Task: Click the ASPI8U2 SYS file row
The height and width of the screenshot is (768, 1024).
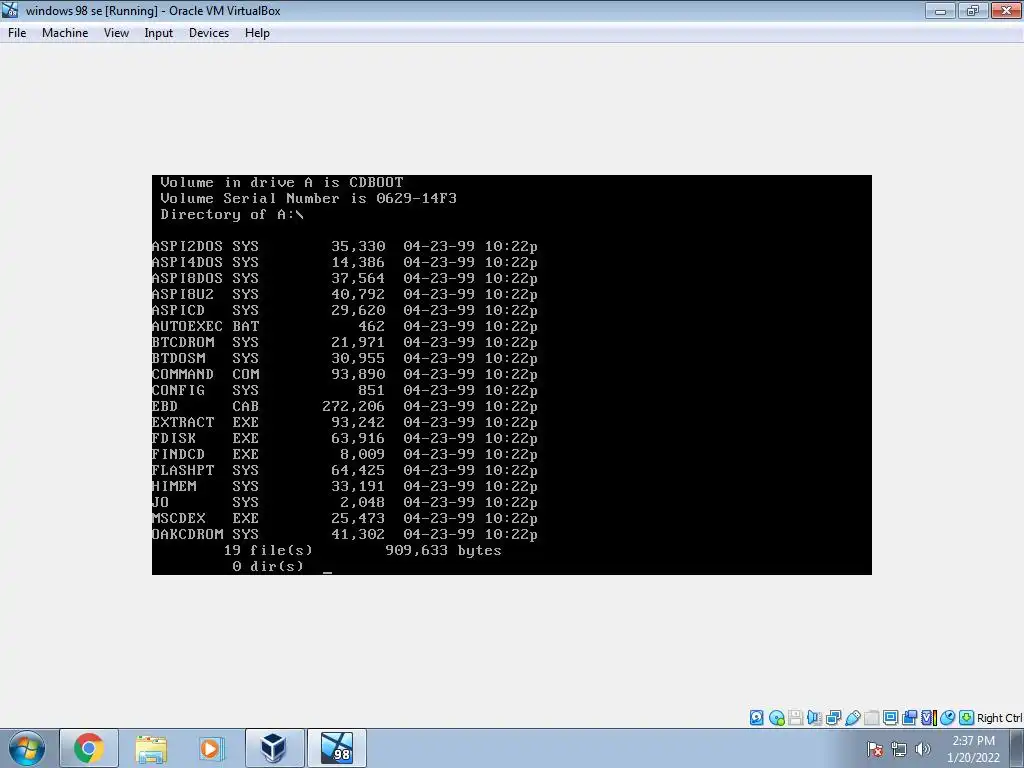Action: (x=345, y=295)
